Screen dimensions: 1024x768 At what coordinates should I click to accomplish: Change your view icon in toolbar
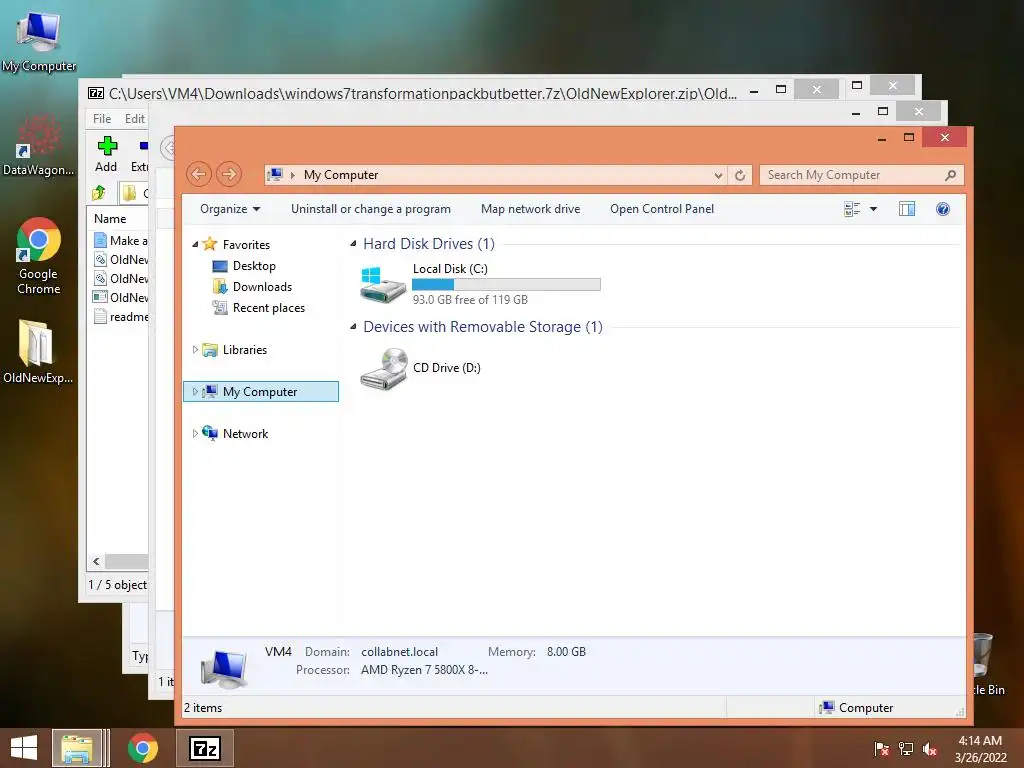click(x=852, y=209)
